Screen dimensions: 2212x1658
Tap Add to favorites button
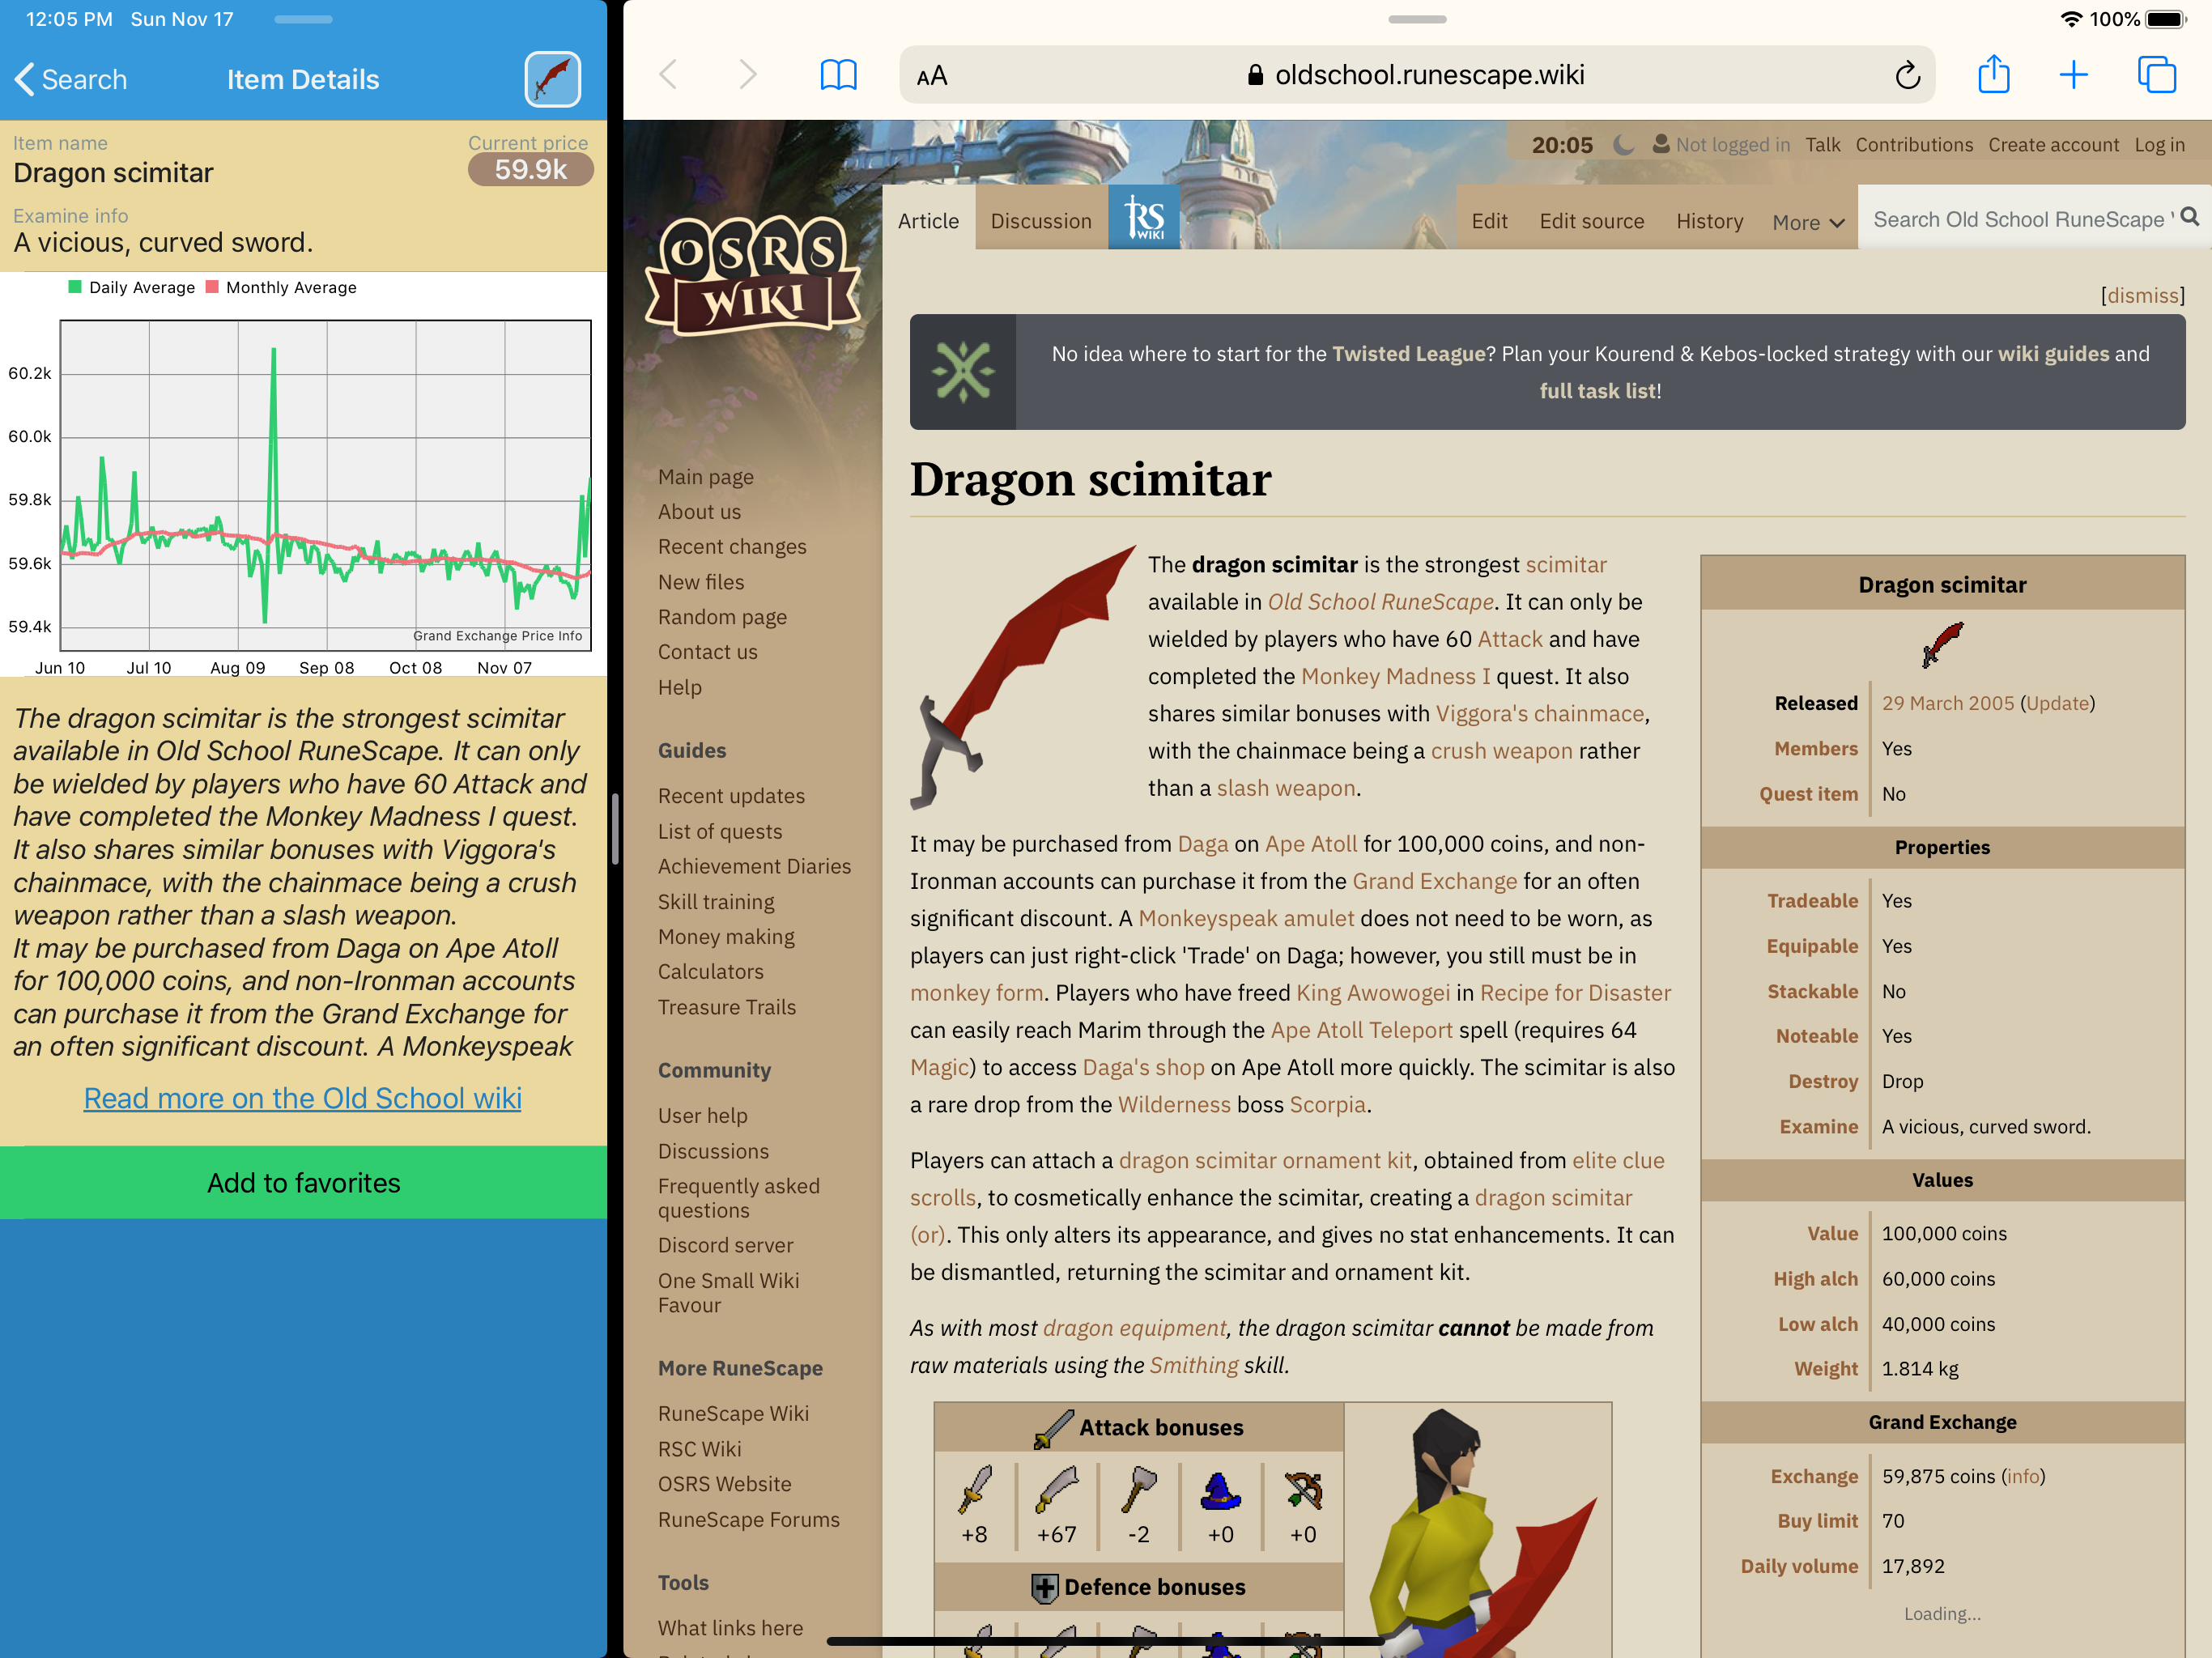[x=303, y=1183]
